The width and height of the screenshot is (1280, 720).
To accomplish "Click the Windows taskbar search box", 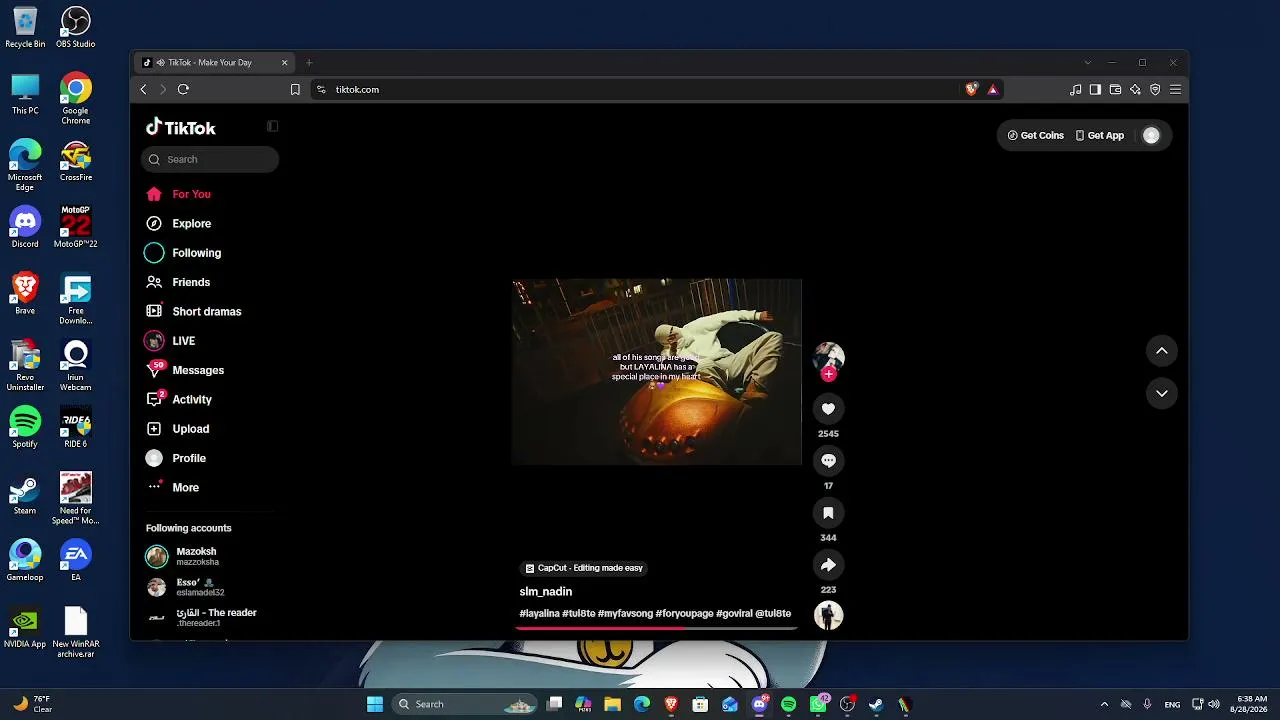I will [464, 704].
